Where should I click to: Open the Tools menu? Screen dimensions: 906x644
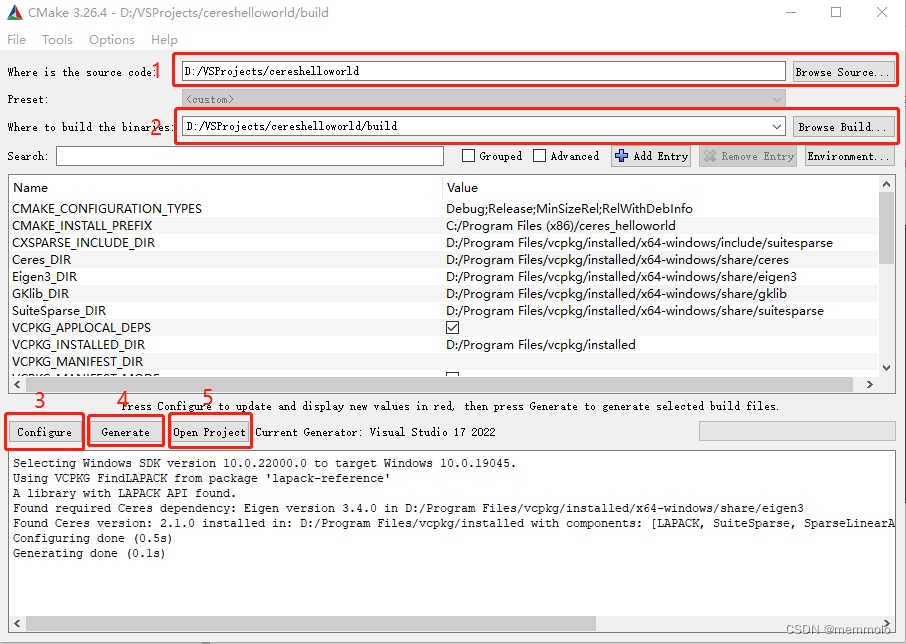[57, 39]
